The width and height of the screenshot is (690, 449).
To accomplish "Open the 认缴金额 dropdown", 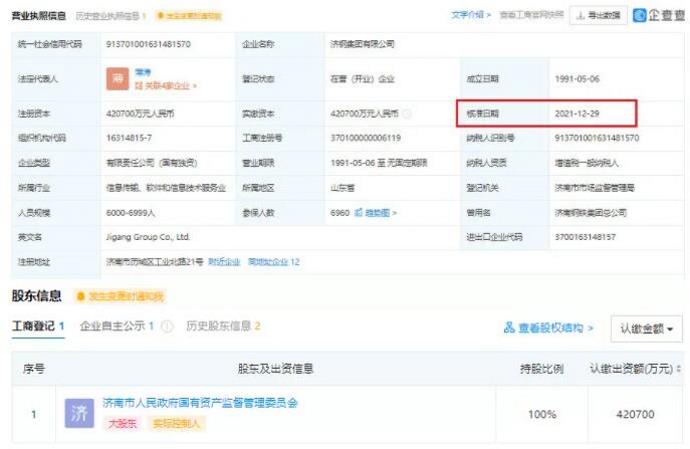I will tap(645, 328).
